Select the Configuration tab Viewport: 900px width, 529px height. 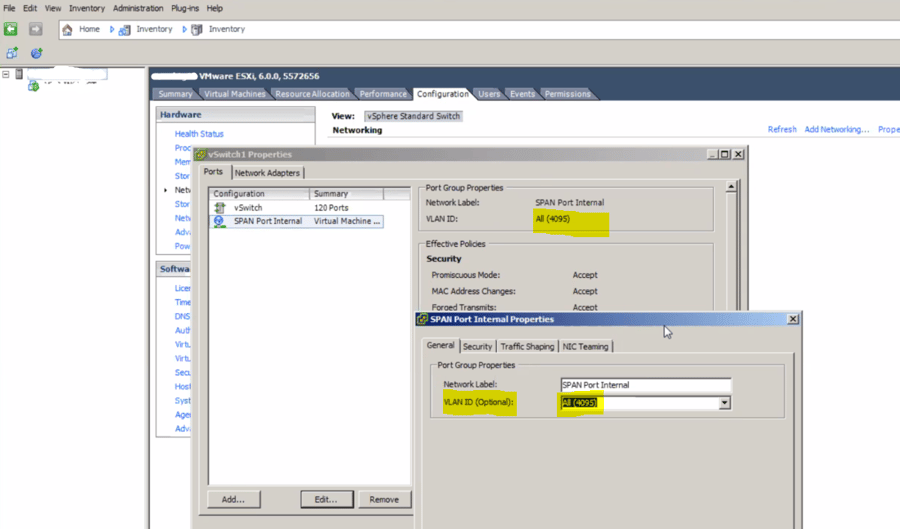443,94
